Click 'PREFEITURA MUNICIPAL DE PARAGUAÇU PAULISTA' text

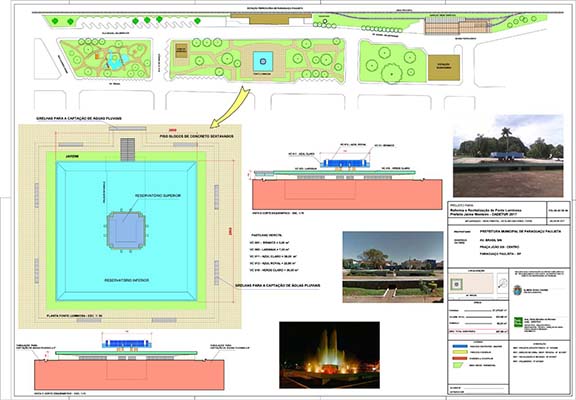click(520, 232)
